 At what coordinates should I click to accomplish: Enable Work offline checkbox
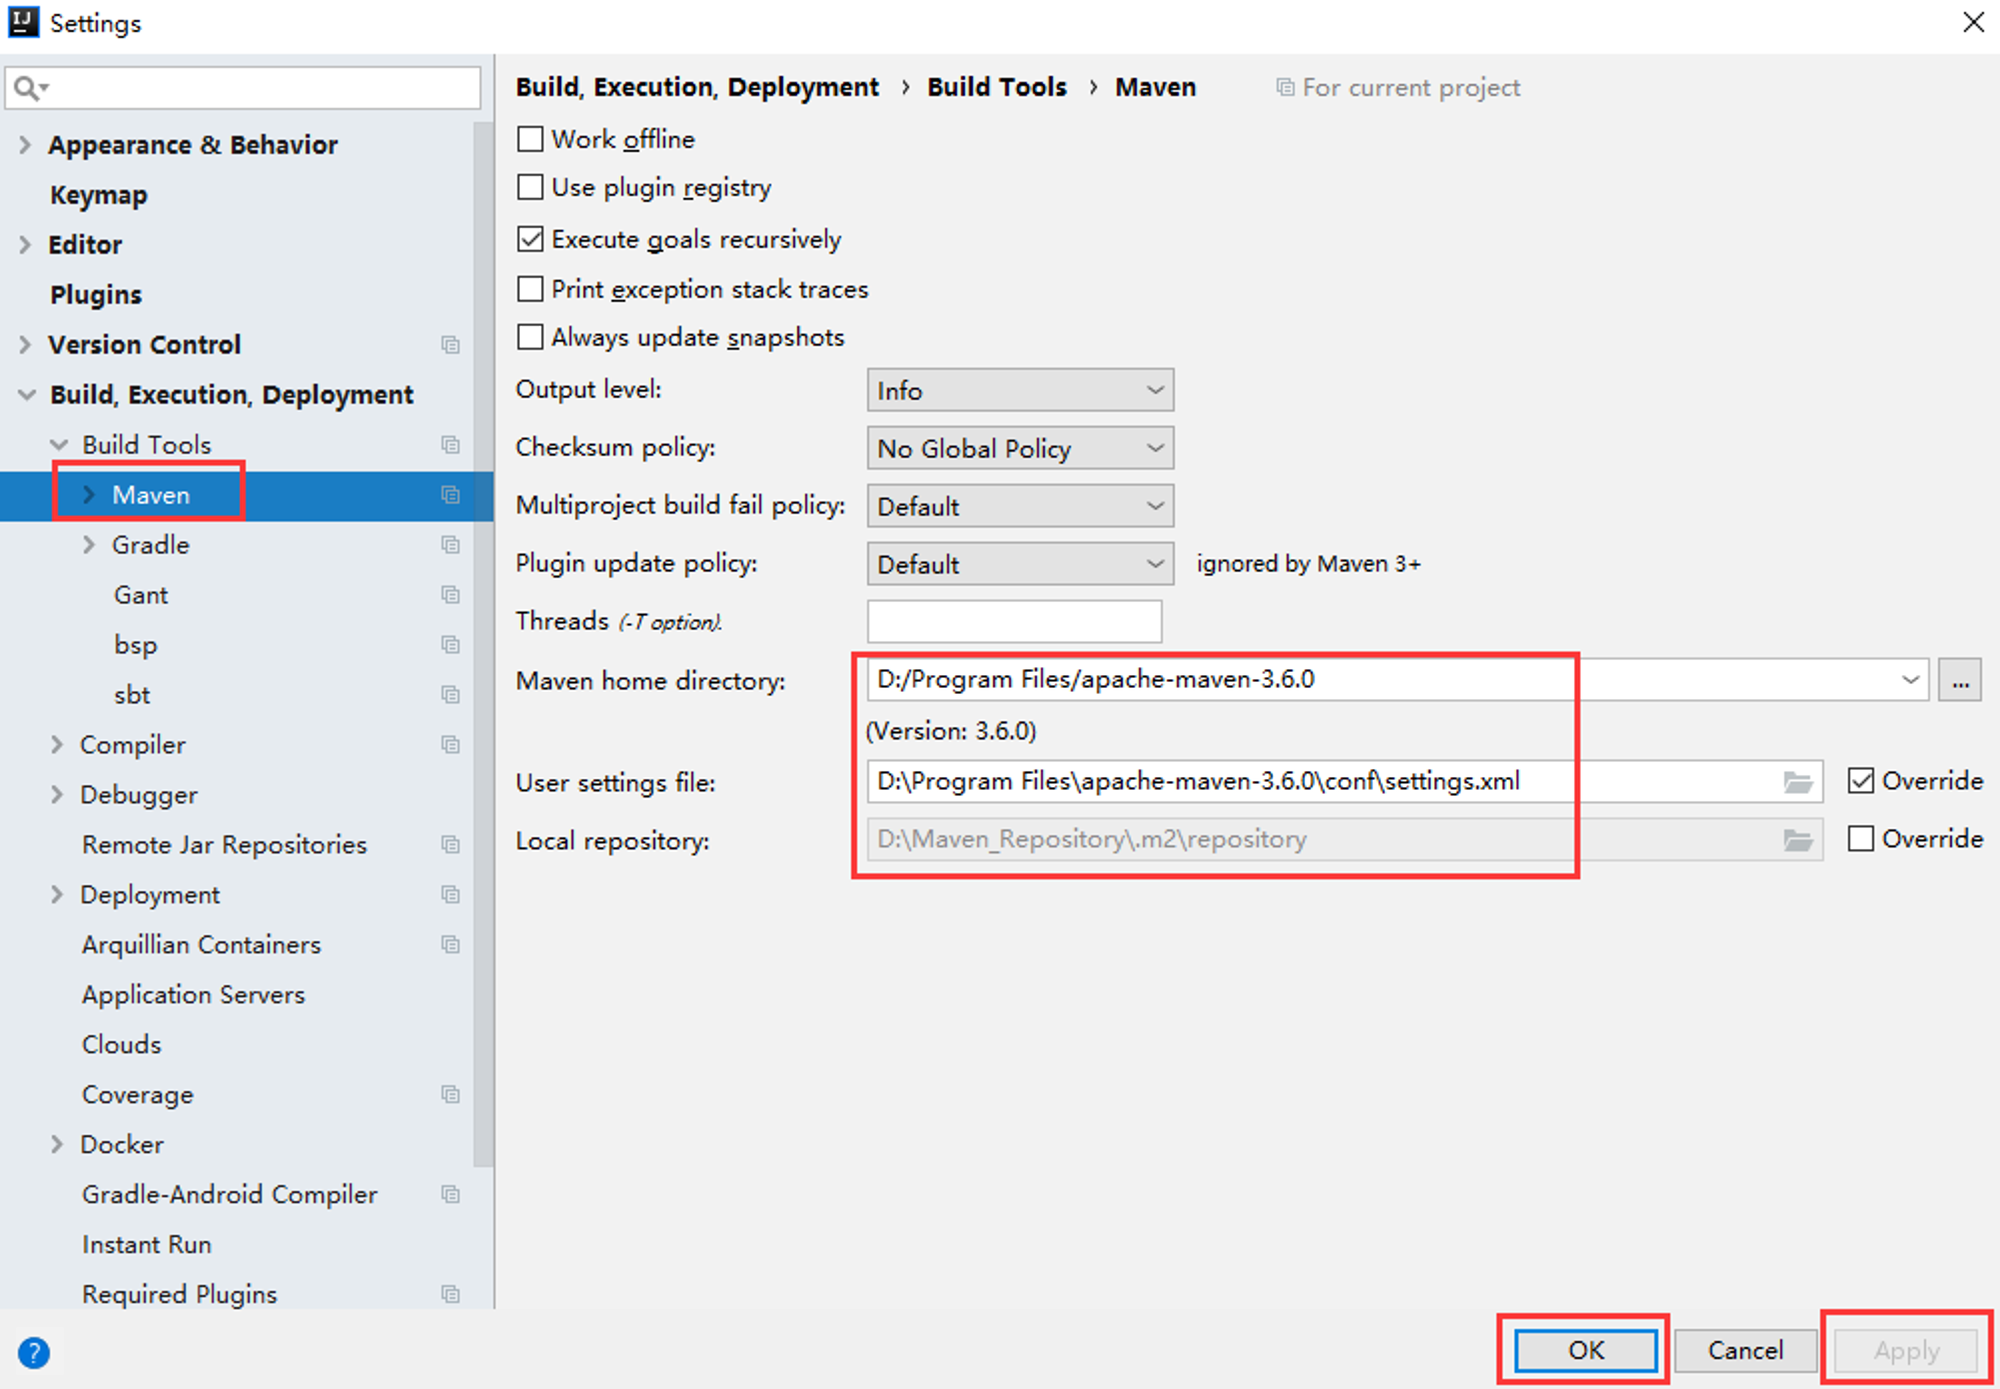tap(530, 138)
